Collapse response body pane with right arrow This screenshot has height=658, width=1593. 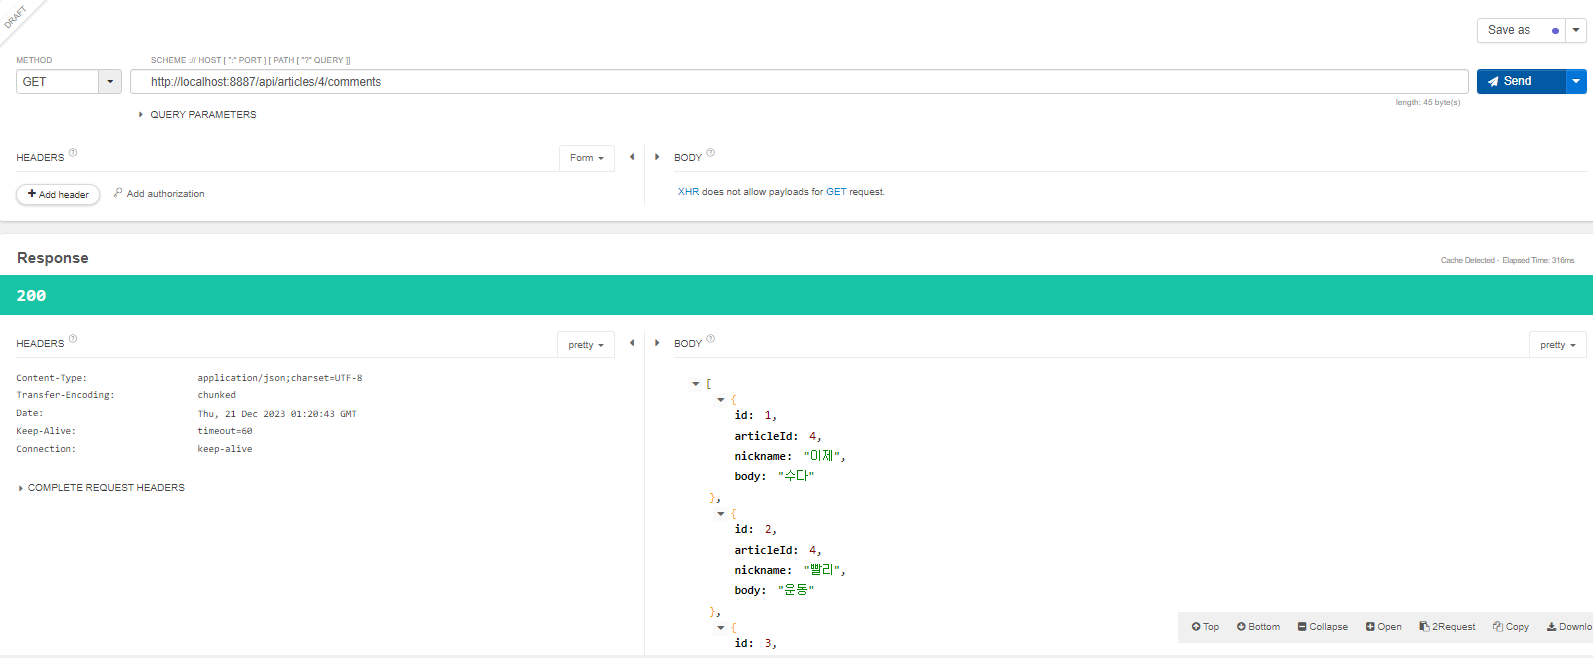[x=657, y=343]
